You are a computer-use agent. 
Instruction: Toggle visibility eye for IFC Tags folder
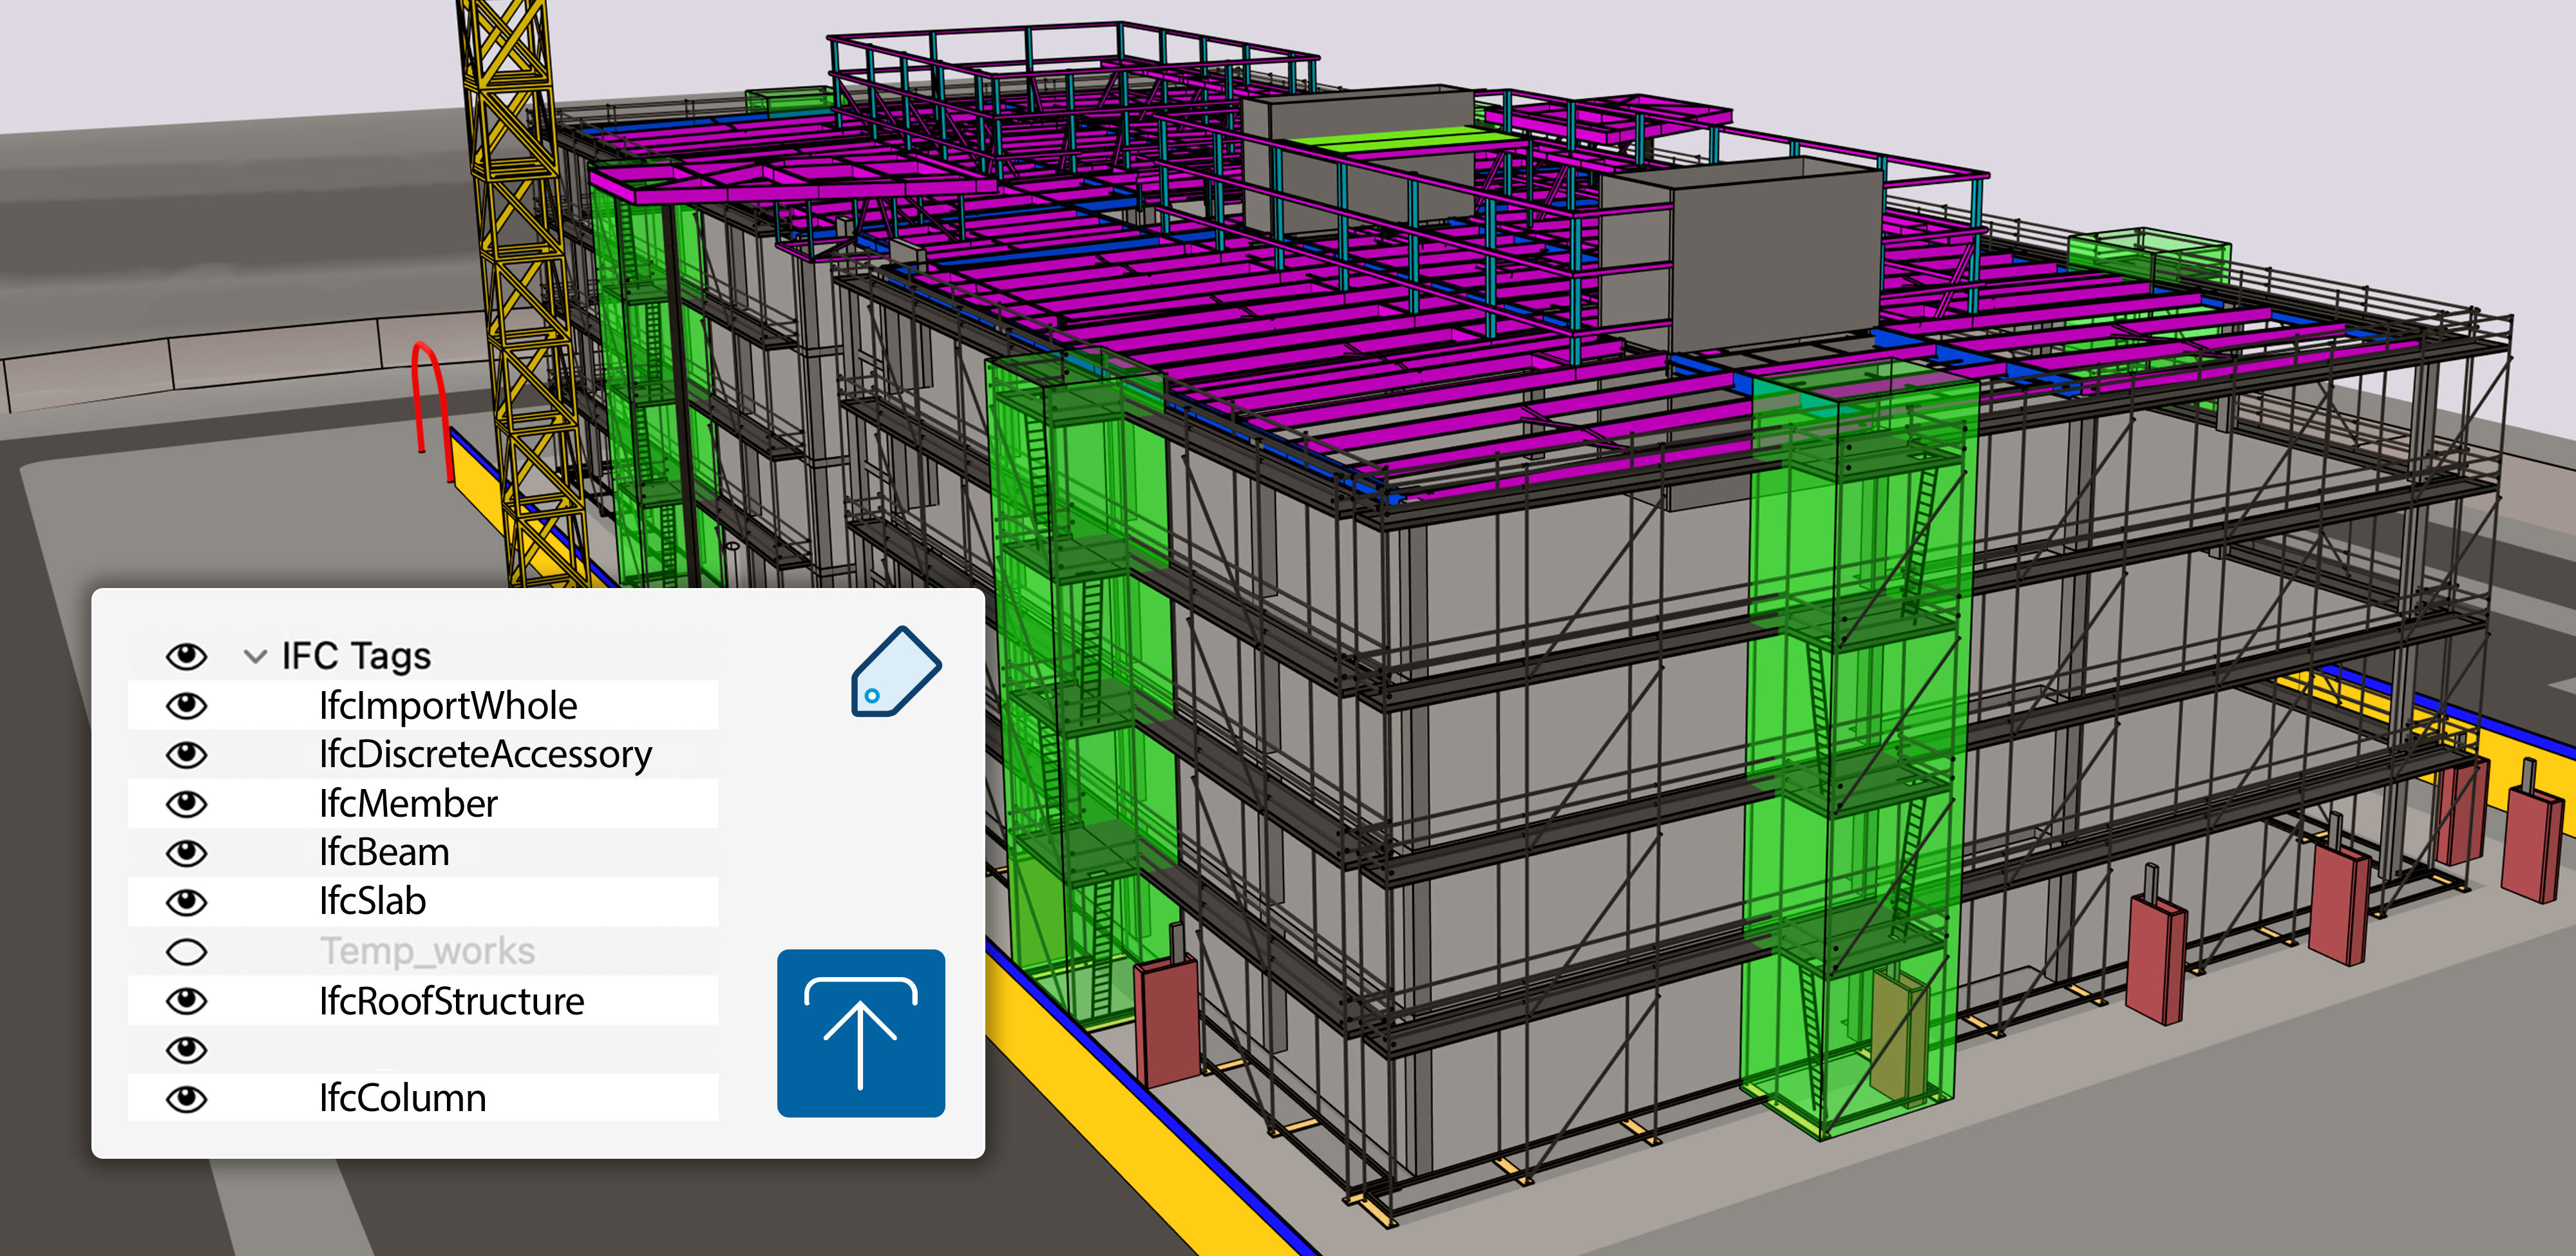[x=186, y=656]
